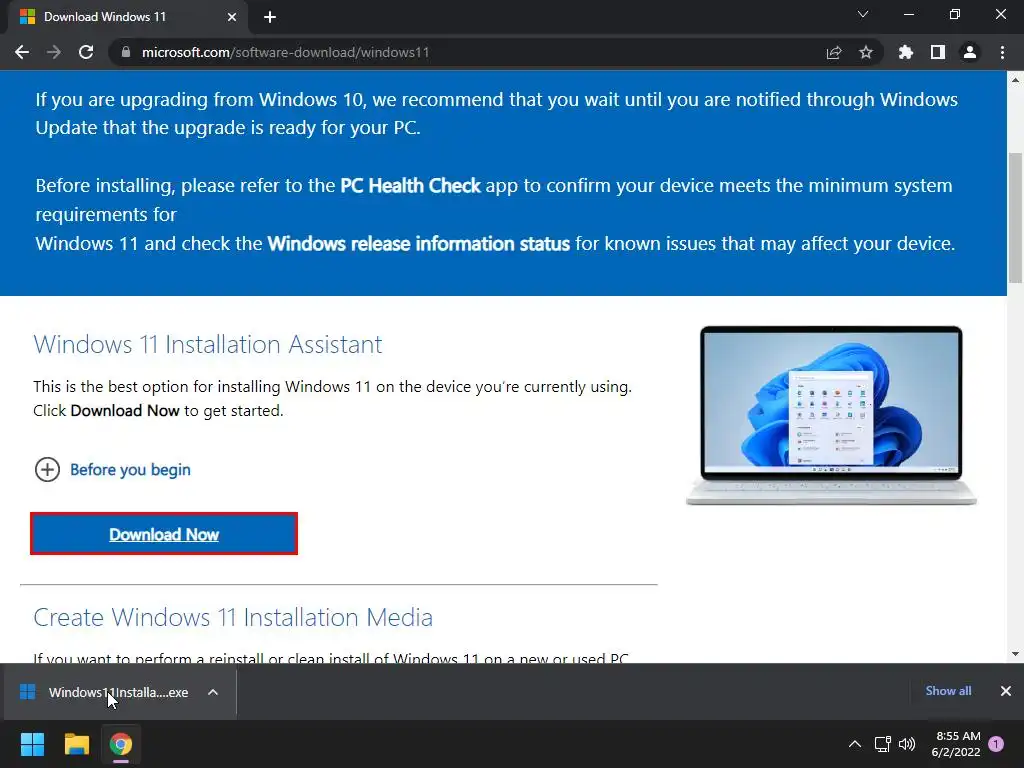The image size is (1024, 768).
Task: Click Show all downloads
Action: (948, 691)
